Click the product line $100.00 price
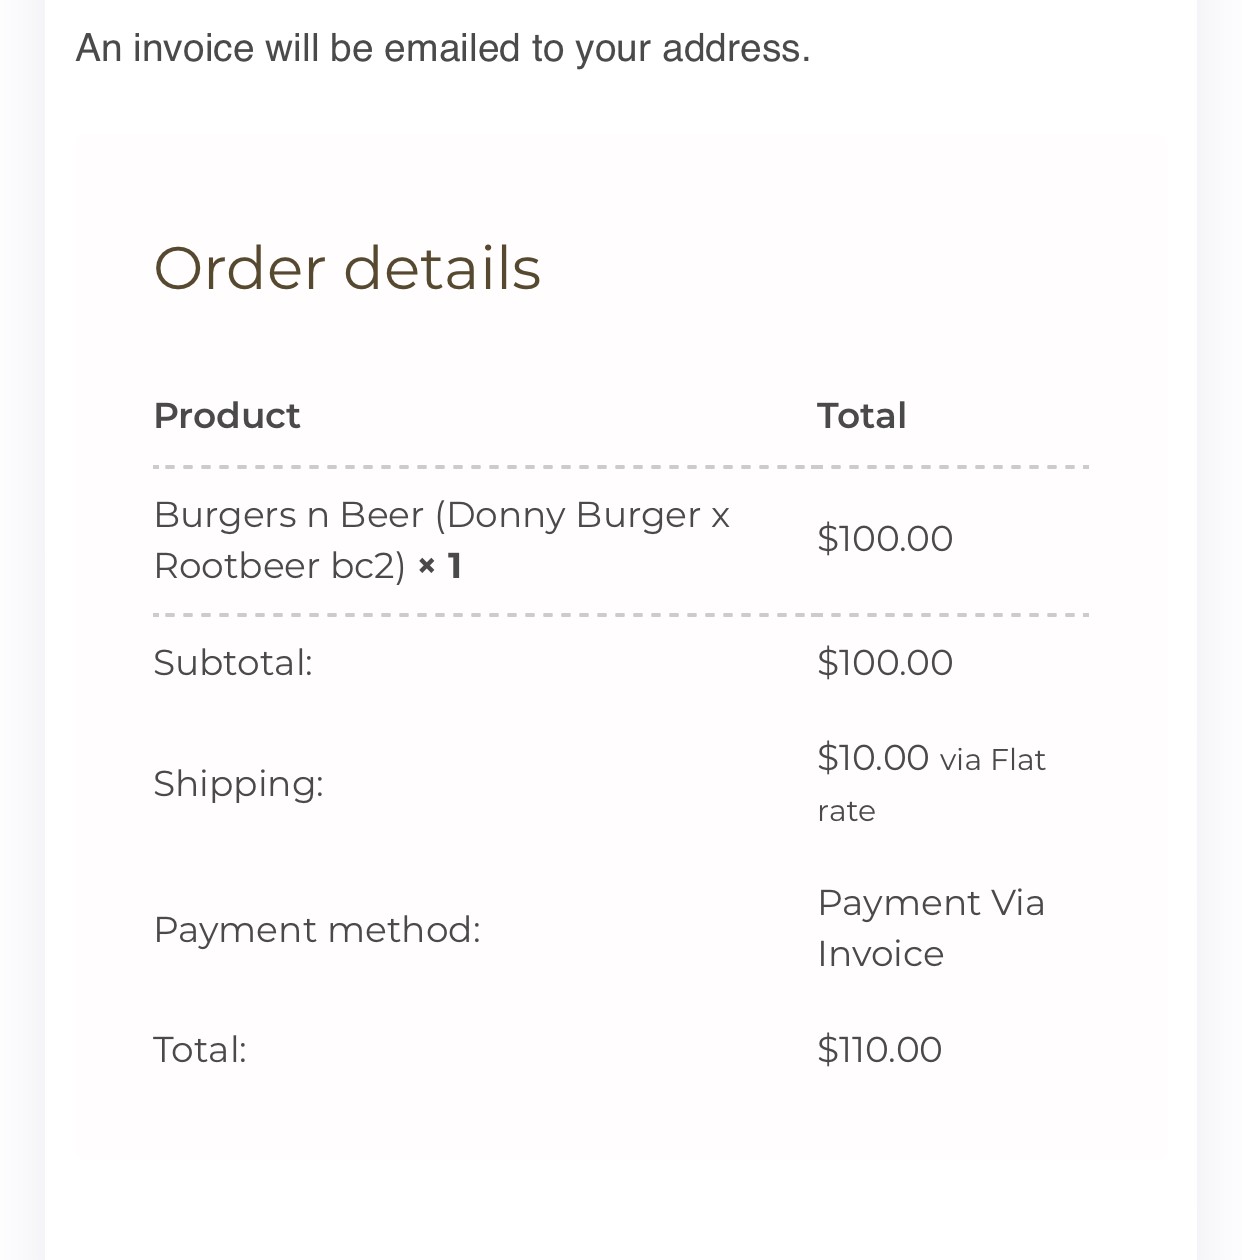The image size is (1242, 1260). (x=885, y=539)
